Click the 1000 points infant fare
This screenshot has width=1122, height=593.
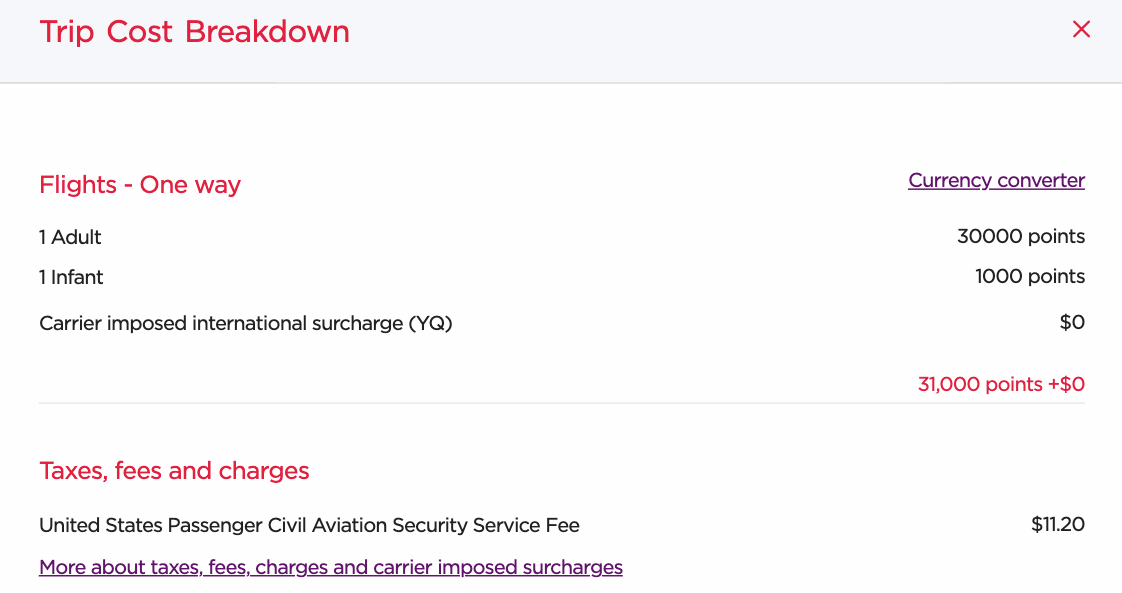1029,277
